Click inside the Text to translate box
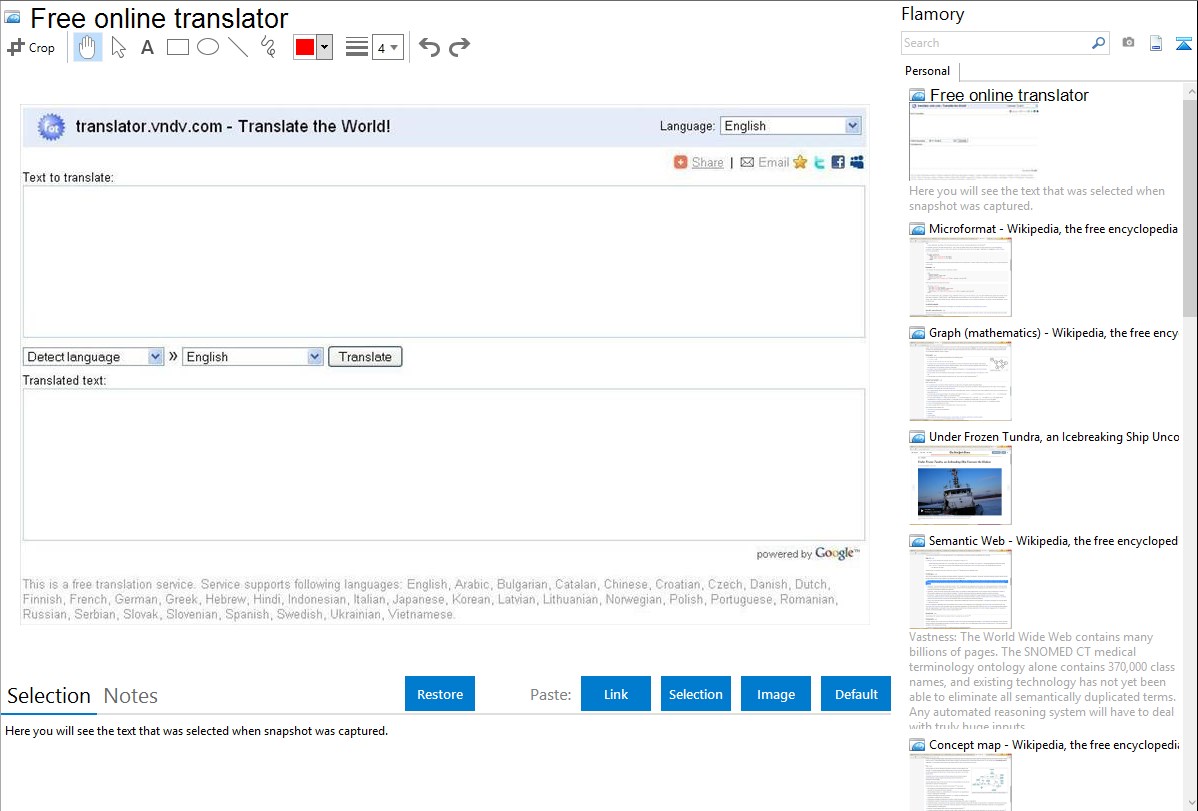 point(444,261)
